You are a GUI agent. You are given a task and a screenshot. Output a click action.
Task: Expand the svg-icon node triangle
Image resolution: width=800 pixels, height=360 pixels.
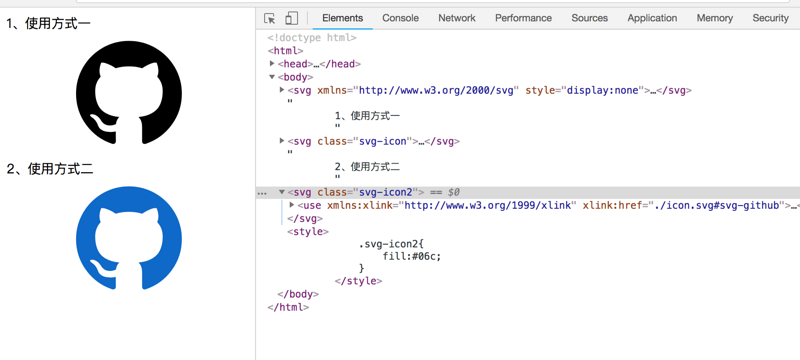(x=282, y=141)
